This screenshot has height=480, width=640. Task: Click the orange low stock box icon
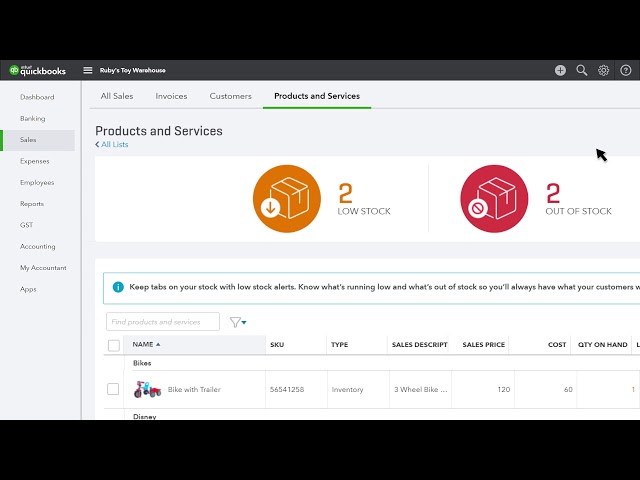click(x=287, y=199)
